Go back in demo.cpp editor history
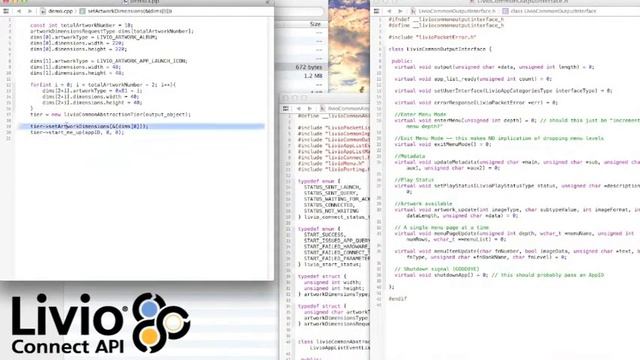The height and width of the screenshot is (360, 640). [19, 11]
